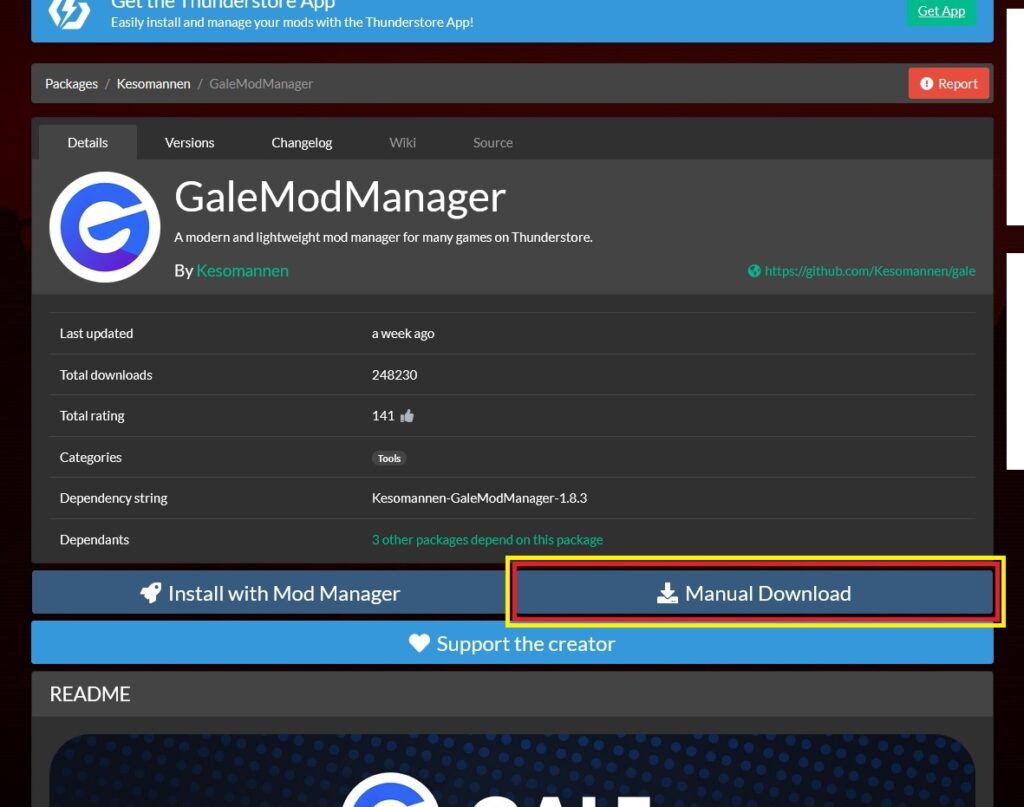
Task: Select the Tools category tag
Action: 389,458
